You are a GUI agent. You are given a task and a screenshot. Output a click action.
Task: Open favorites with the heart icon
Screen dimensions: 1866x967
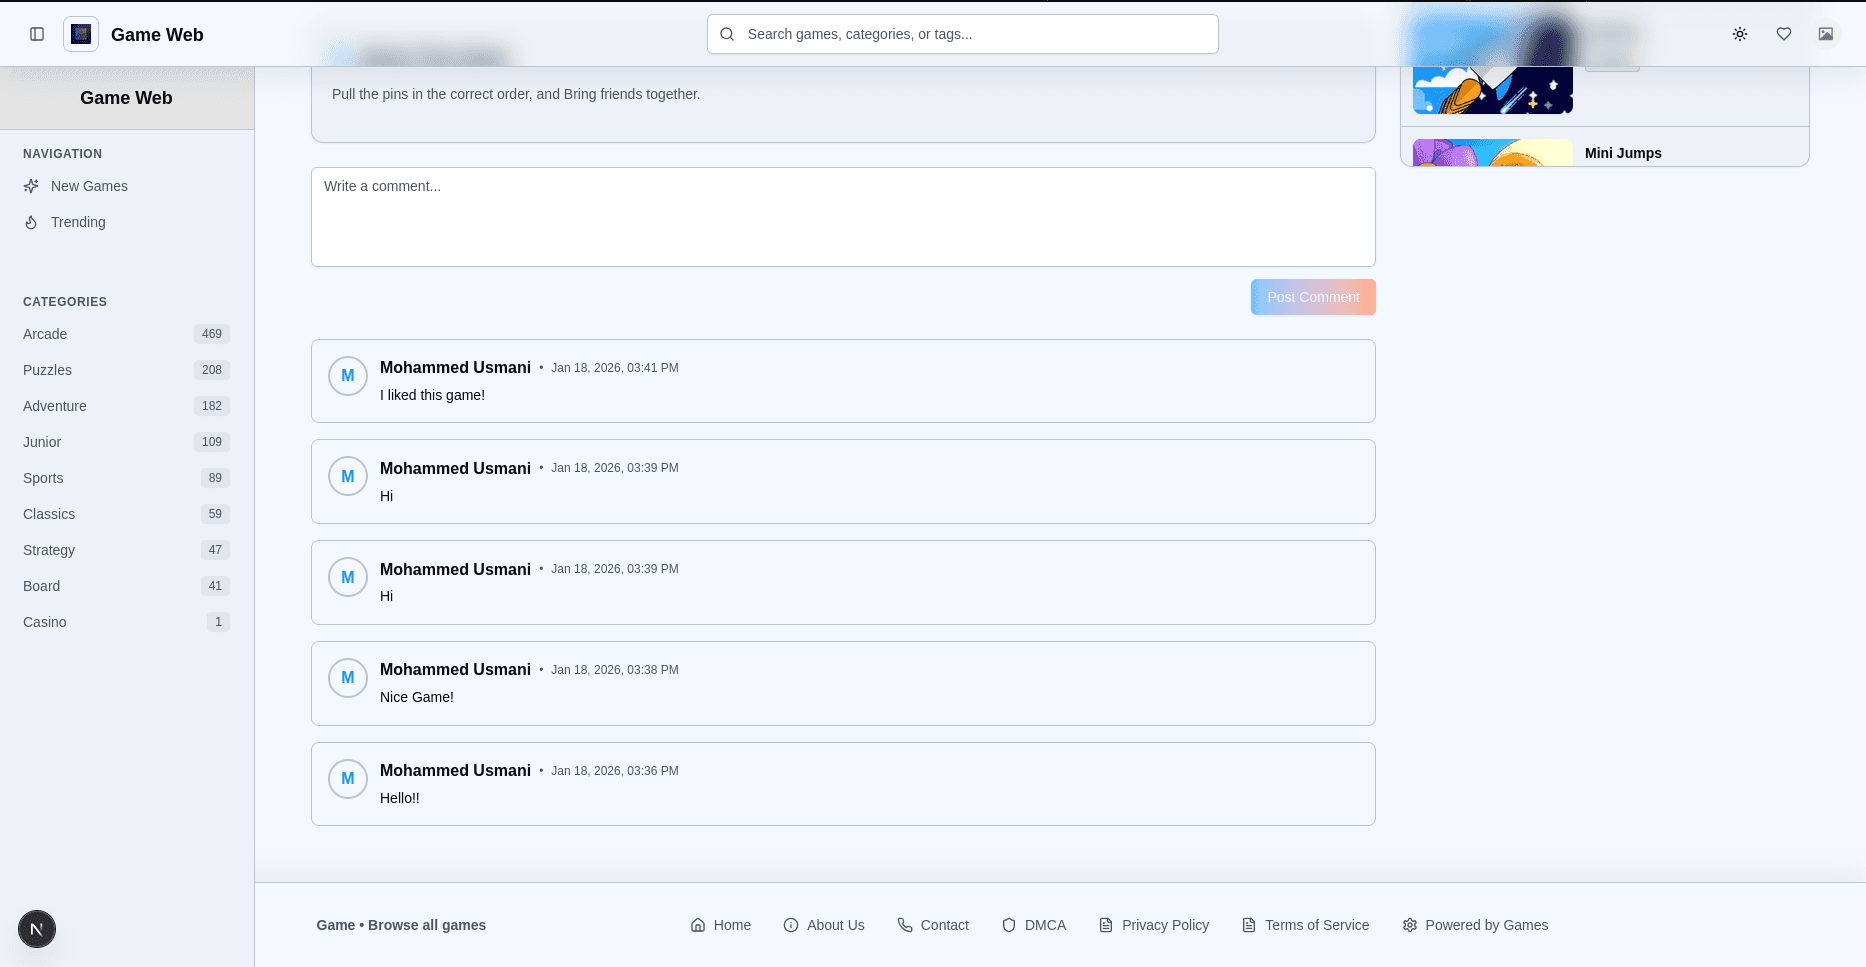pos(1784,34)
